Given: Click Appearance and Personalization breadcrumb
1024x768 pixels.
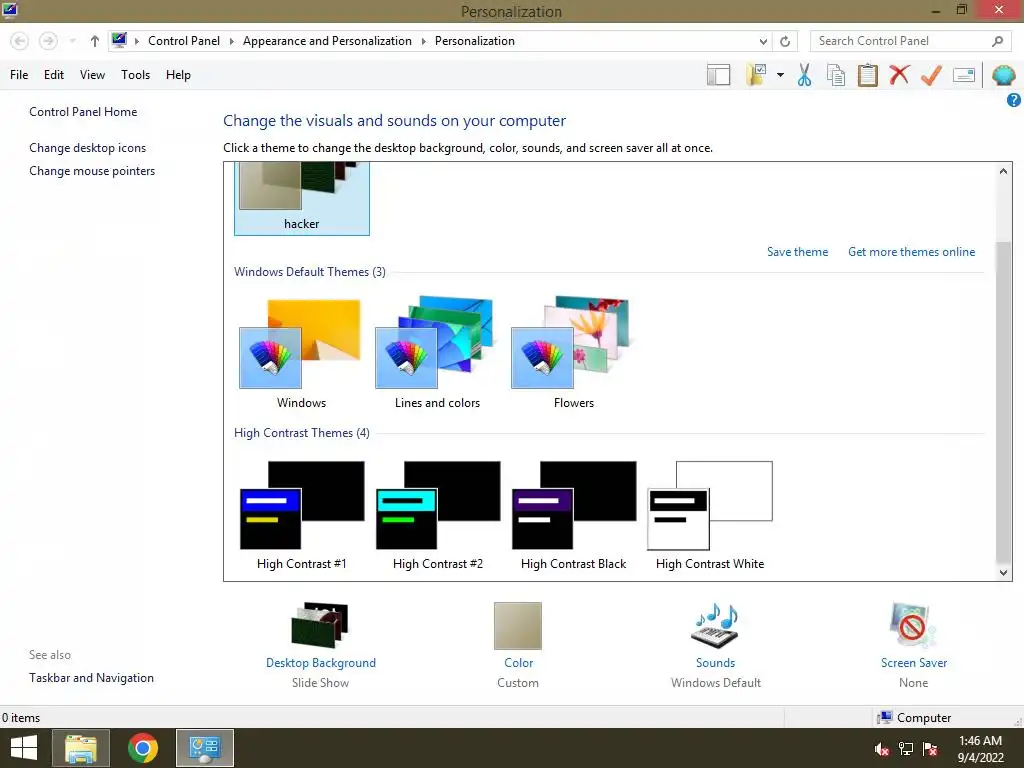Looking at the screenshot, I should pyautogui.click(x=327, y=40).
